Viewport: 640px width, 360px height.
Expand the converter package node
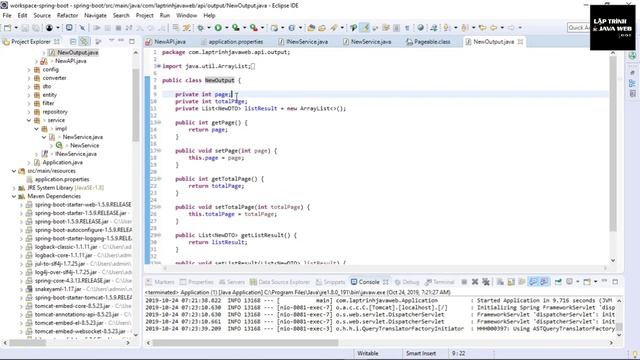[29, 78]
